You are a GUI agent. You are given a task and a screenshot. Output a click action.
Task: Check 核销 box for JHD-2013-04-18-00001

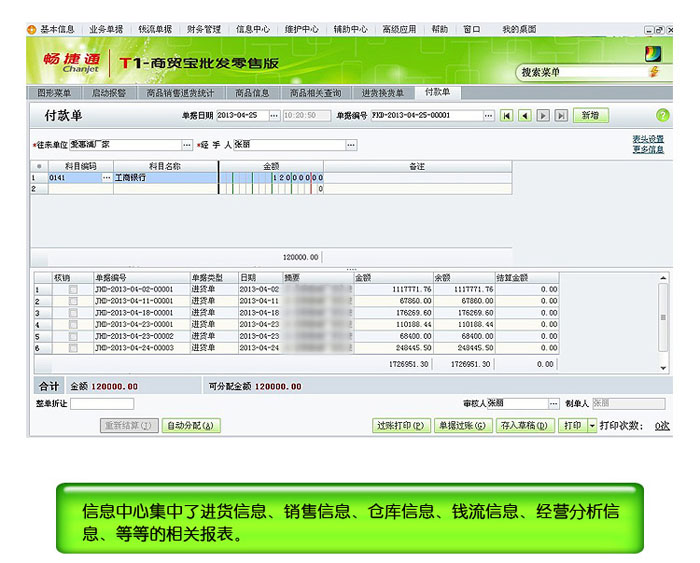pyautogui.click(x=73, y=313)
